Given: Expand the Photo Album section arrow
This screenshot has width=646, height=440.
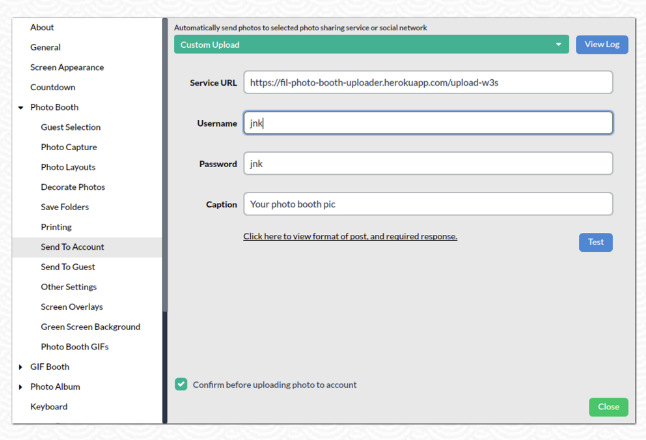Looking at the screenshot, I should click(21, 387).
